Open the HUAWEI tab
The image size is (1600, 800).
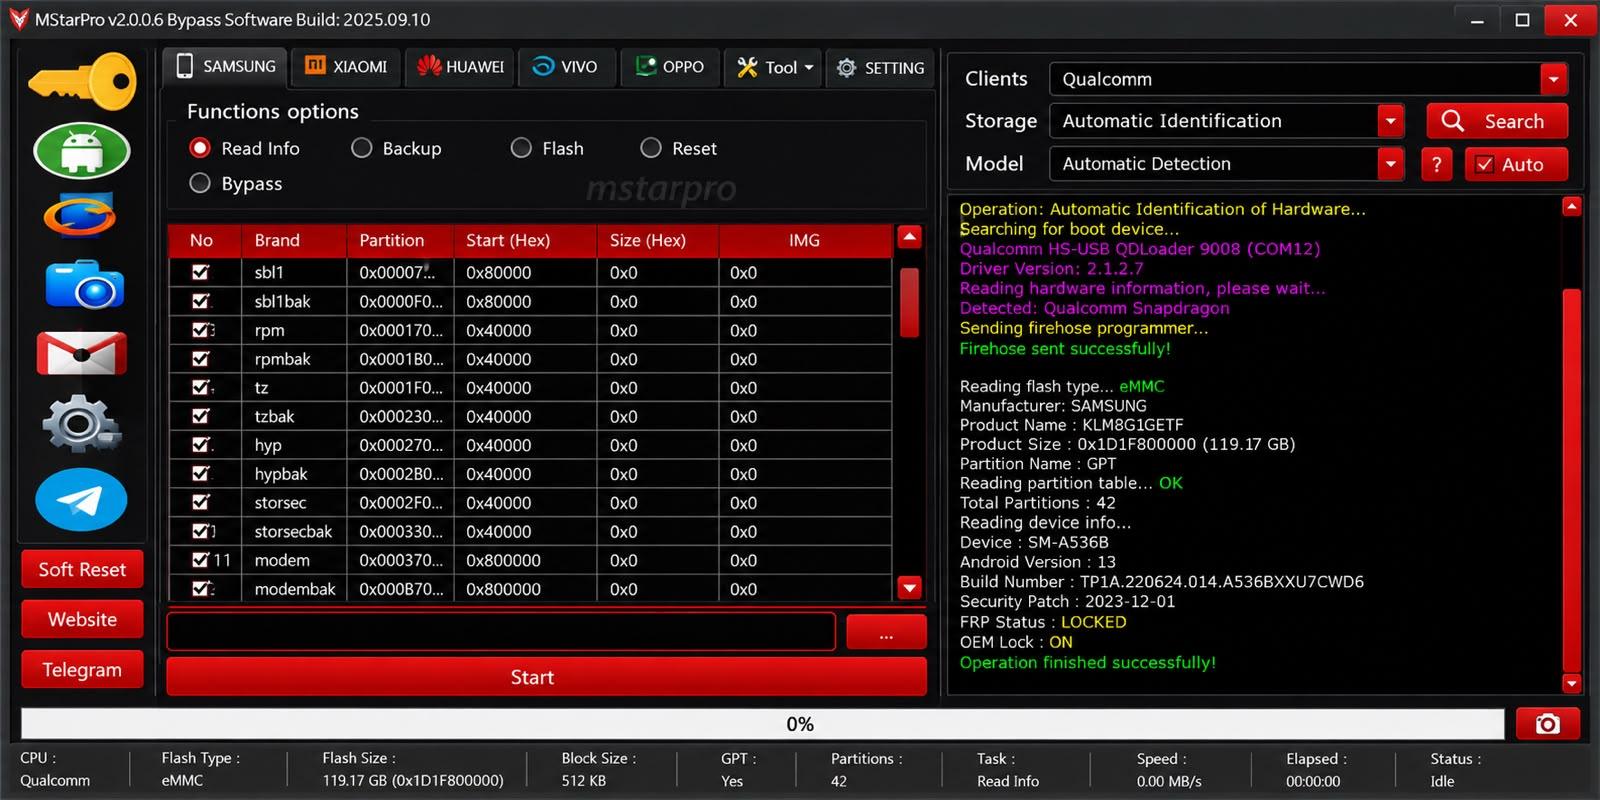(x=460, y=67)
